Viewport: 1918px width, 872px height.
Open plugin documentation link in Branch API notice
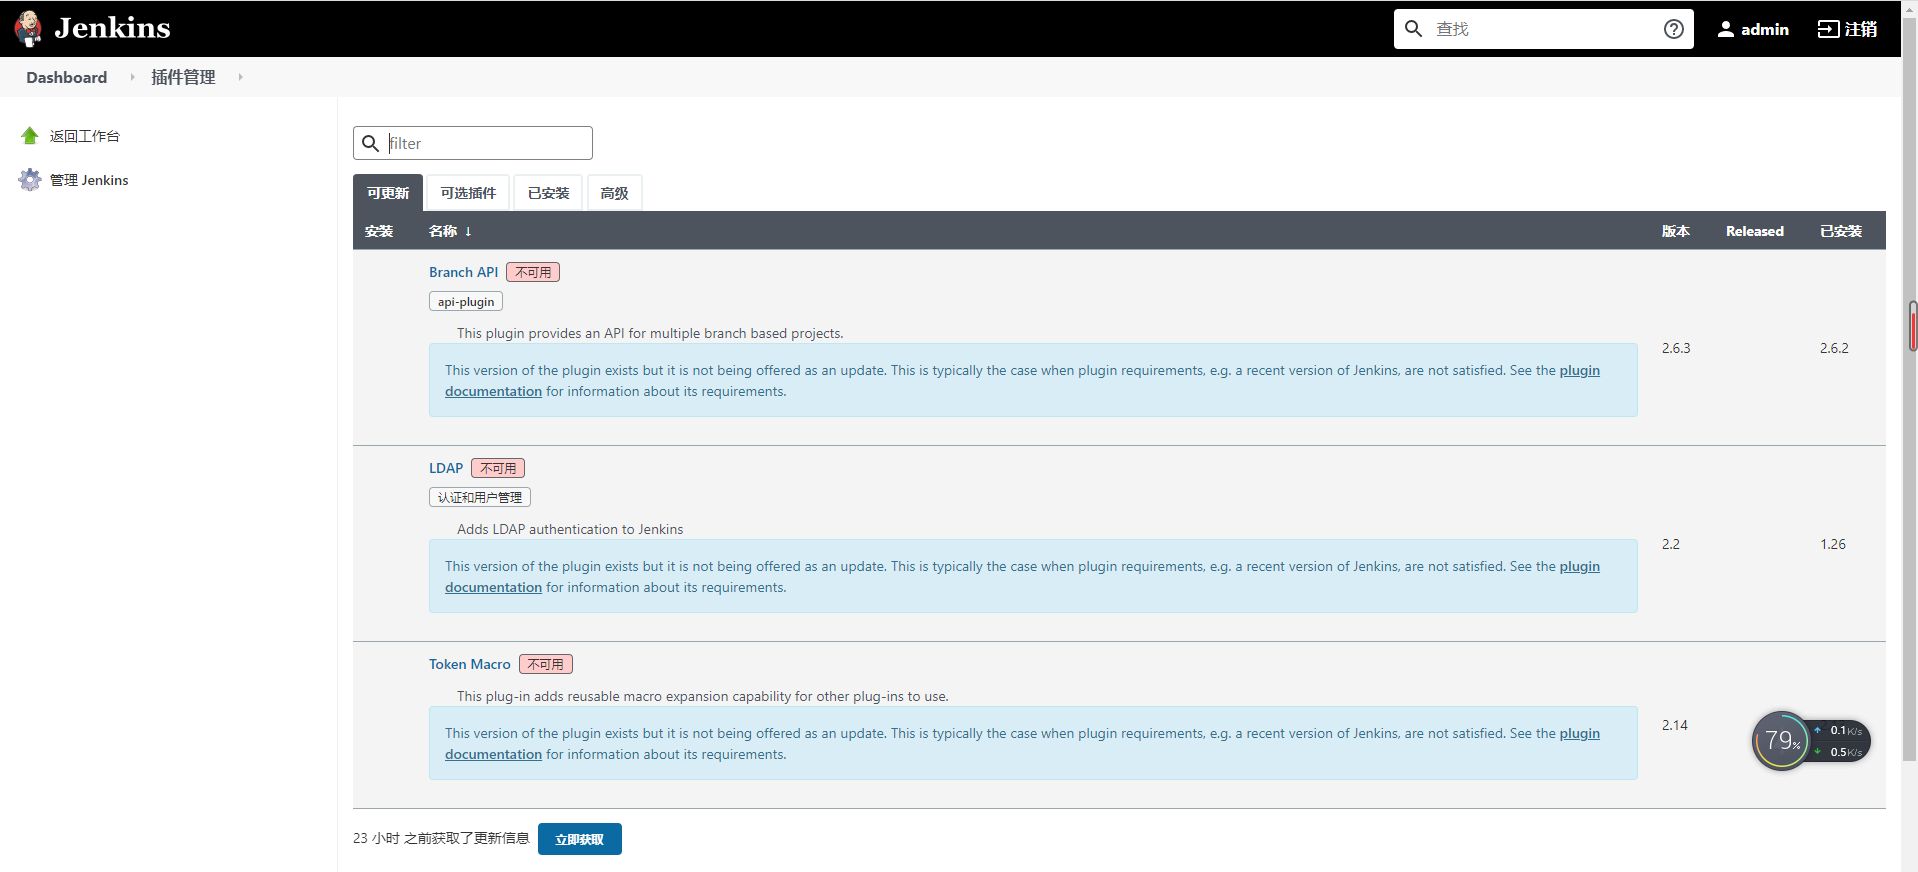click(1579, 370)
